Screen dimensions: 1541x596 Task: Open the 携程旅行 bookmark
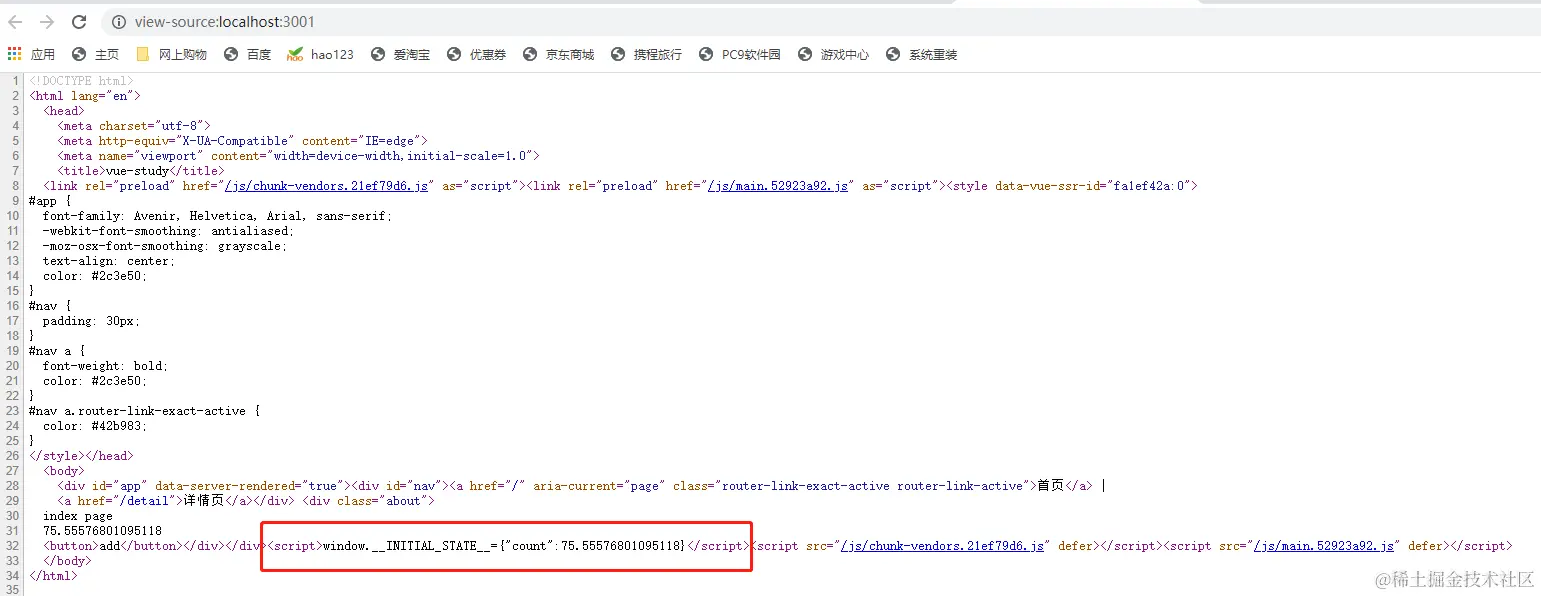[x=646, y=54]
